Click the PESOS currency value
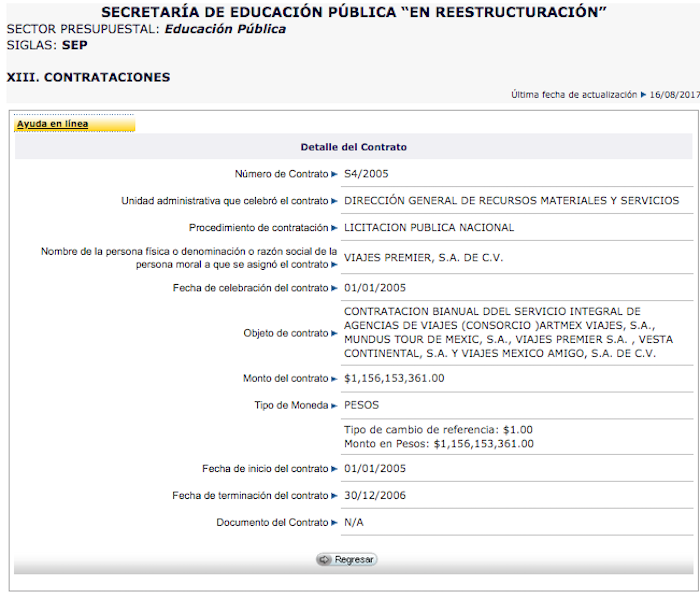Viewport: 700px width, 598px height. (x=361, y=406)
